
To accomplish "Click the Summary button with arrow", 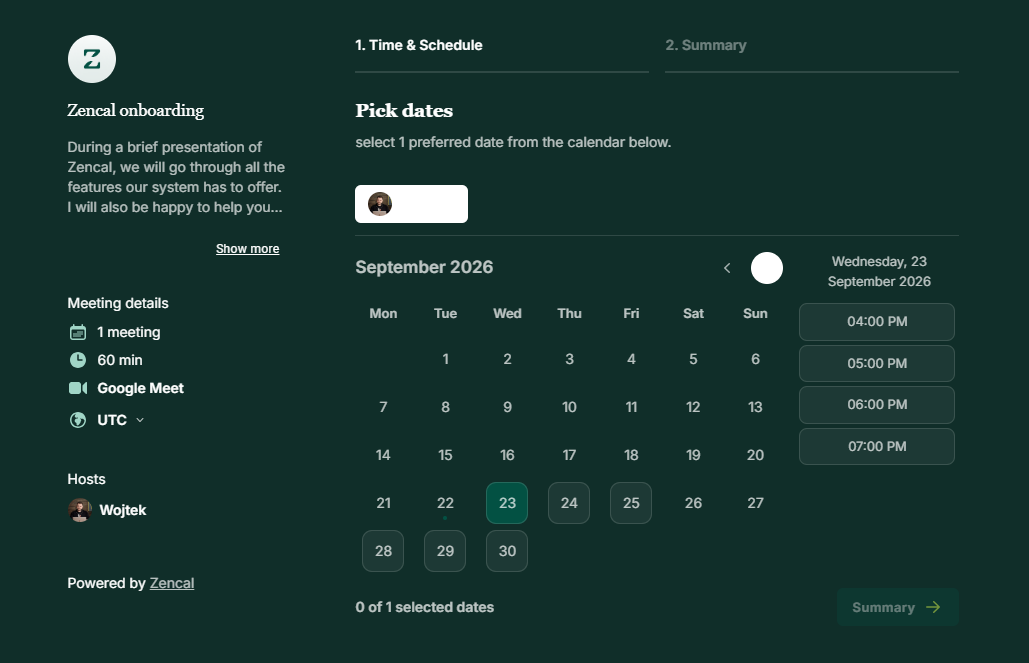I will pyautogui.click(x=897, y=607).
